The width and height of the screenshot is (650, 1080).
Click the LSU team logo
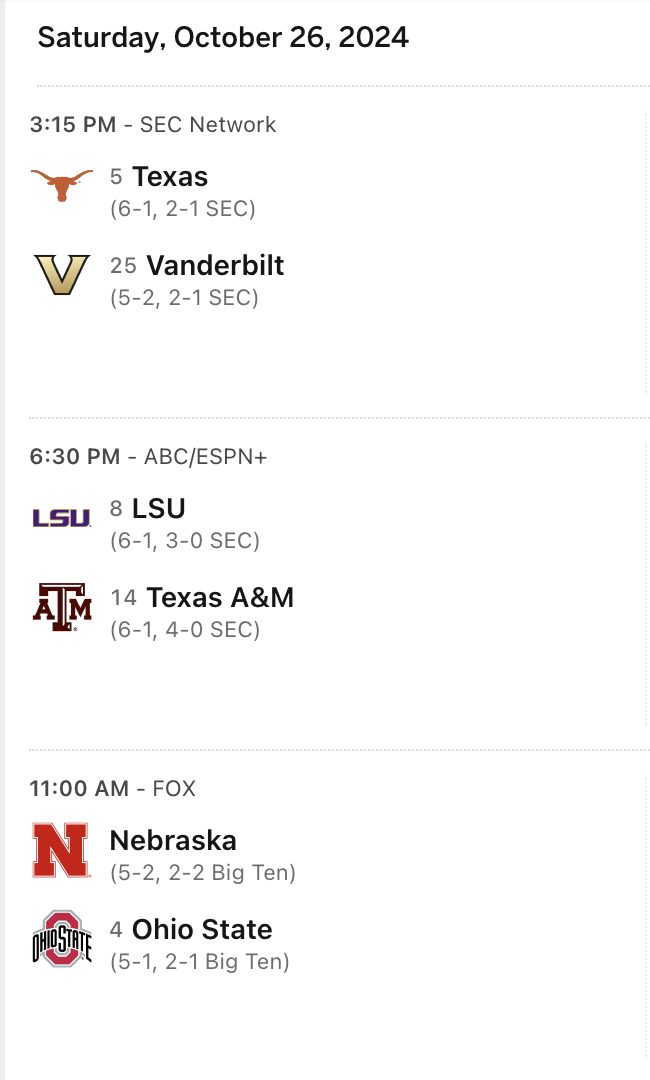click(61, 517)
